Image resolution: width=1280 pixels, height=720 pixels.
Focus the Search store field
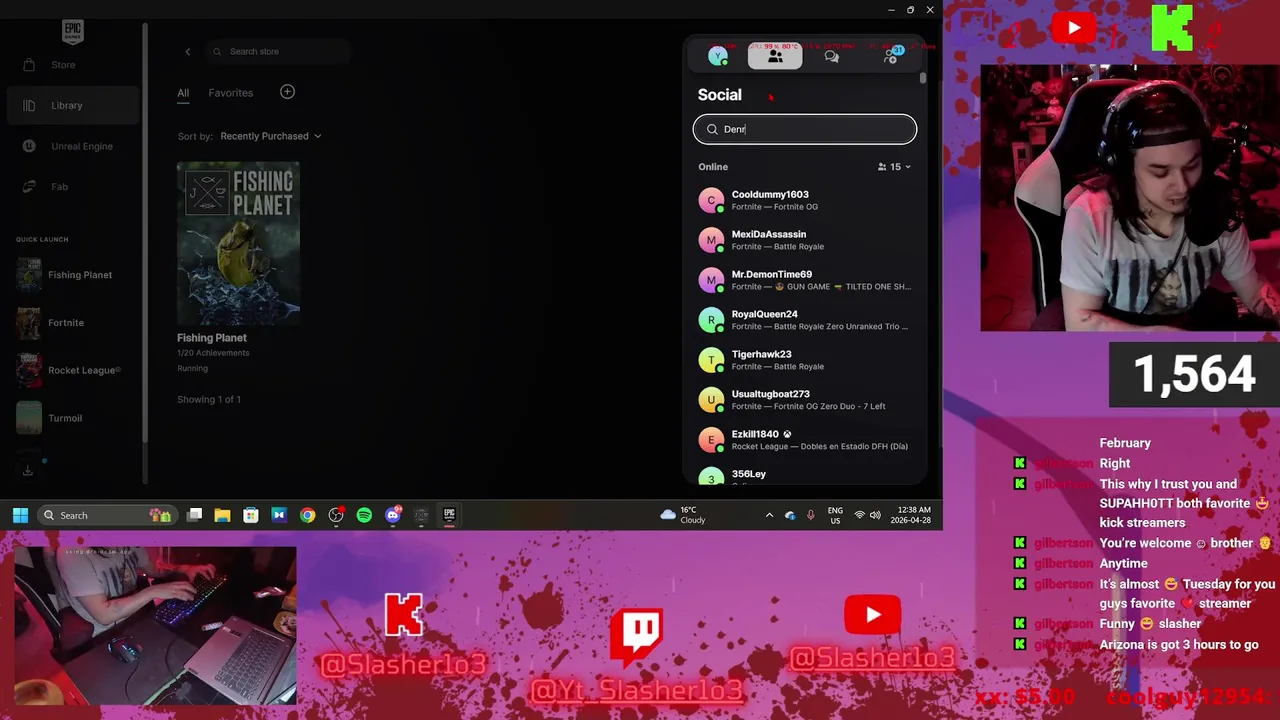tap(280, 51)
